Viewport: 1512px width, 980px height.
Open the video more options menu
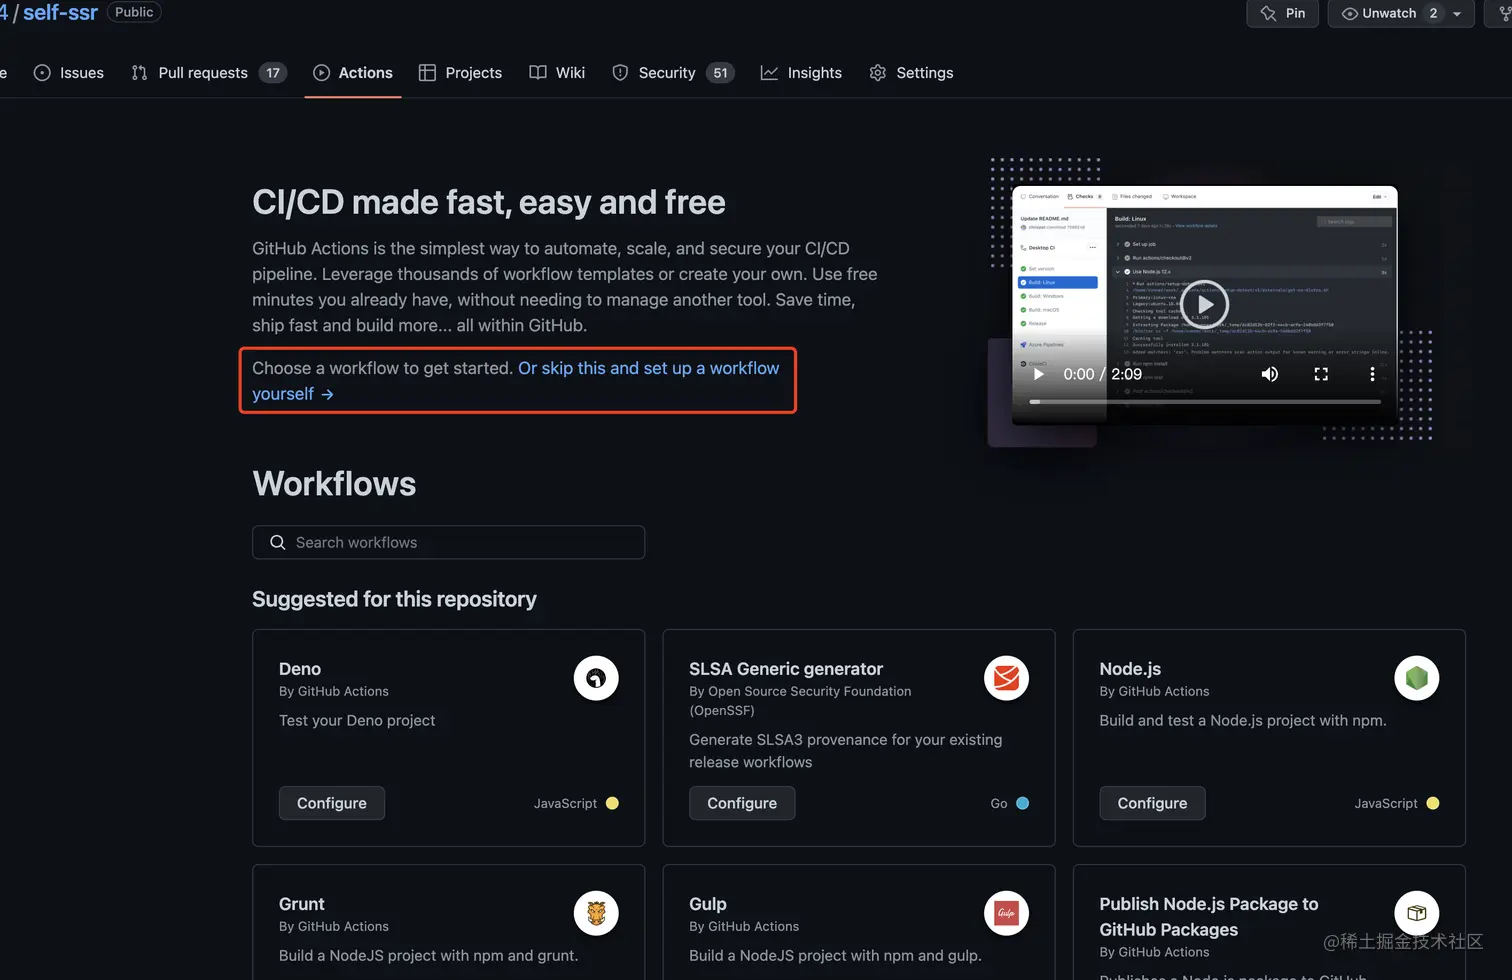[x=1372, y=374]
